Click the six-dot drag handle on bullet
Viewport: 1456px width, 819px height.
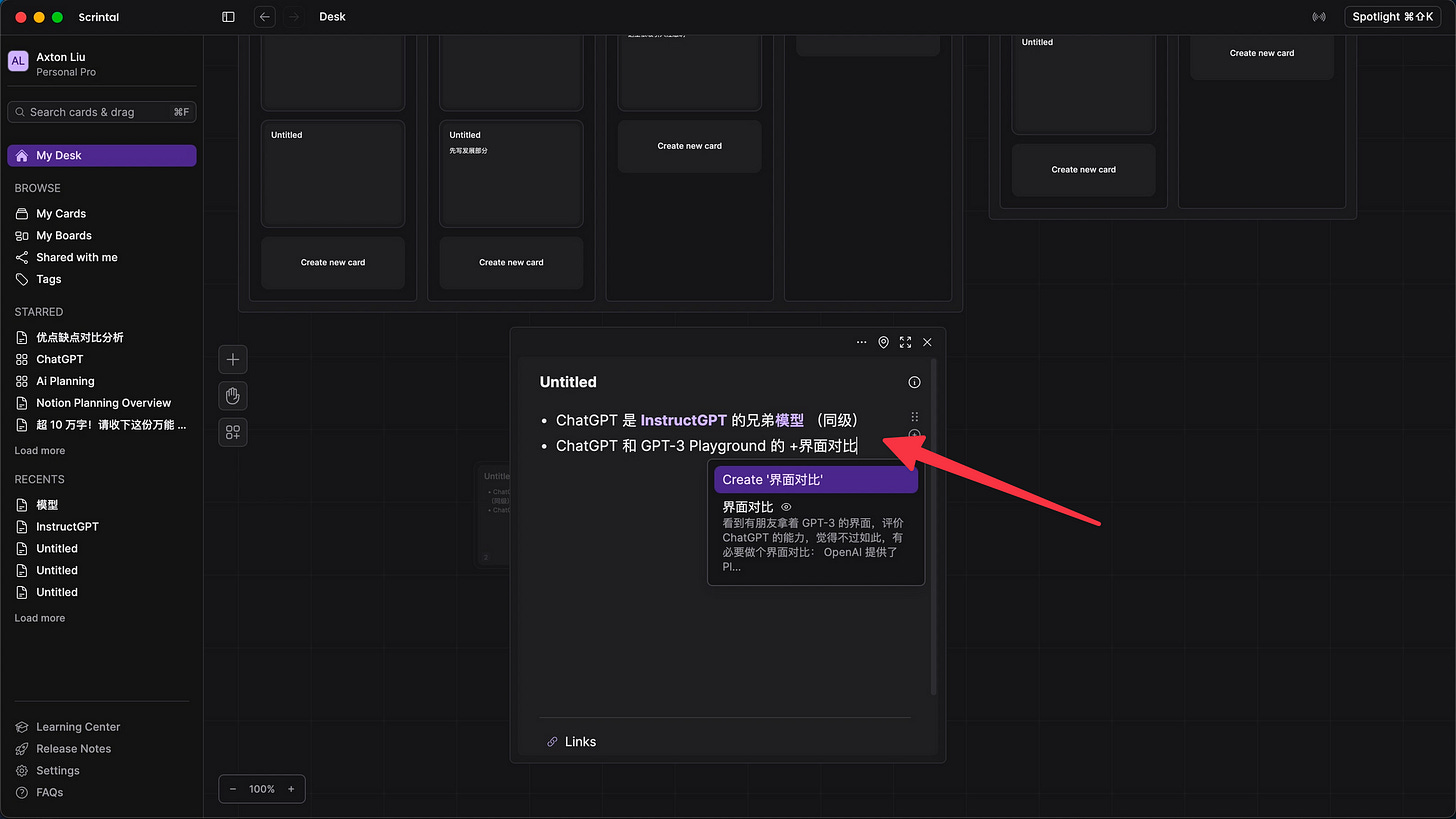tap(914, 417)
